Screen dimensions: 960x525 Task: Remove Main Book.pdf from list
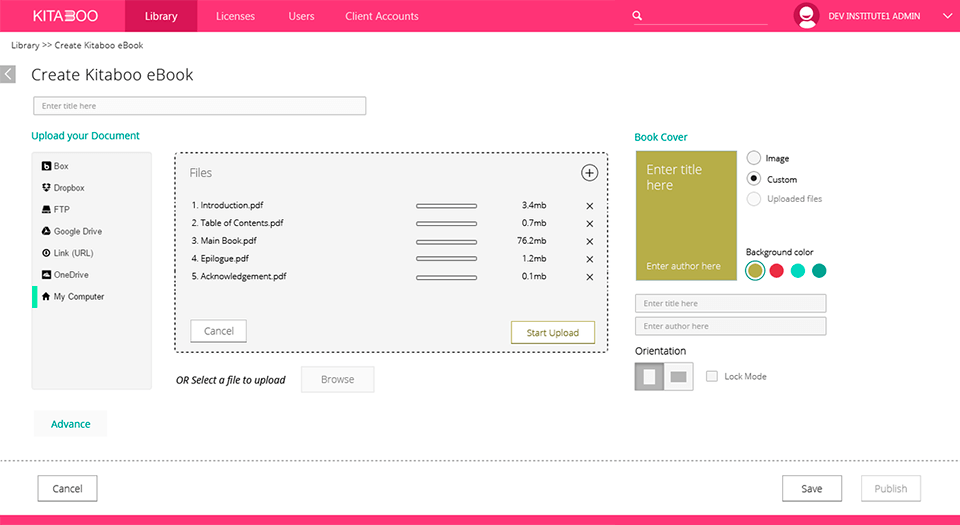click(x=590, y=242)
